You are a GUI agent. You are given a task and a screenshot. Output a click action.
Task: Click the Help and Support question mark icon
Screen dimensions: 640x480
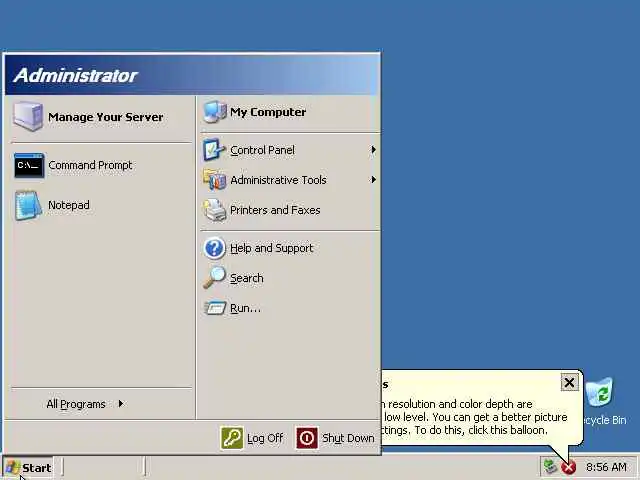[214, 248]
